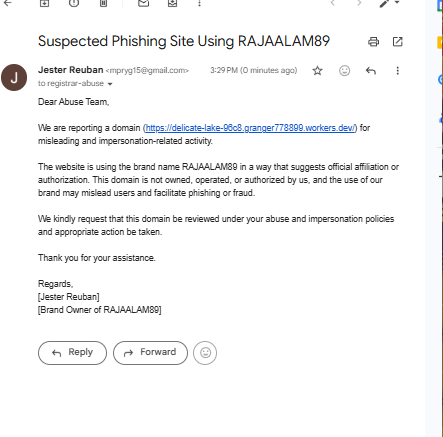
Task: Open the top toolbar's More options menu
Action: (199, 3)
